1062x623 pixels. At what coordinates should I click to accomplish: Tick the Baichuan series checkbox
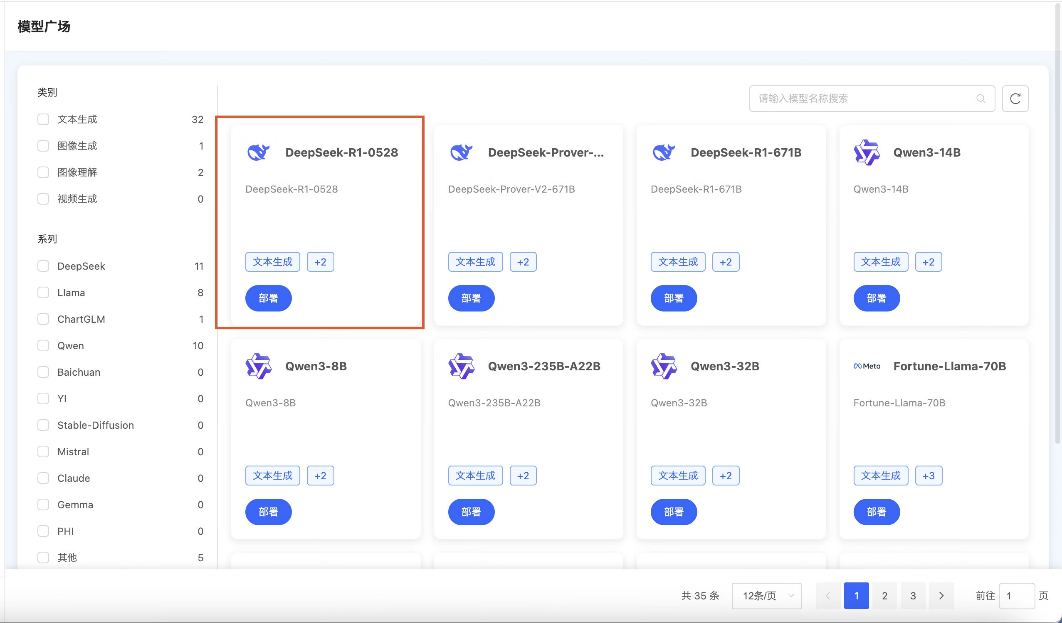click(x=43, y=372)
